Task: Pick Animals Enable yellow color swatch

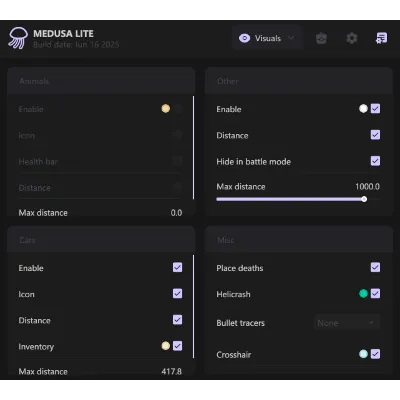Action: [166, 109]
